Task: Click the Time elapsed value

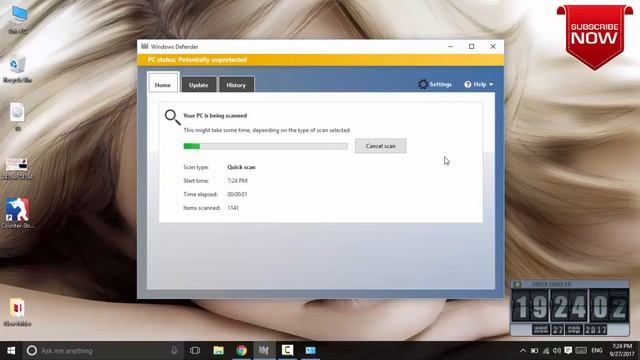Action: [237, 194]
